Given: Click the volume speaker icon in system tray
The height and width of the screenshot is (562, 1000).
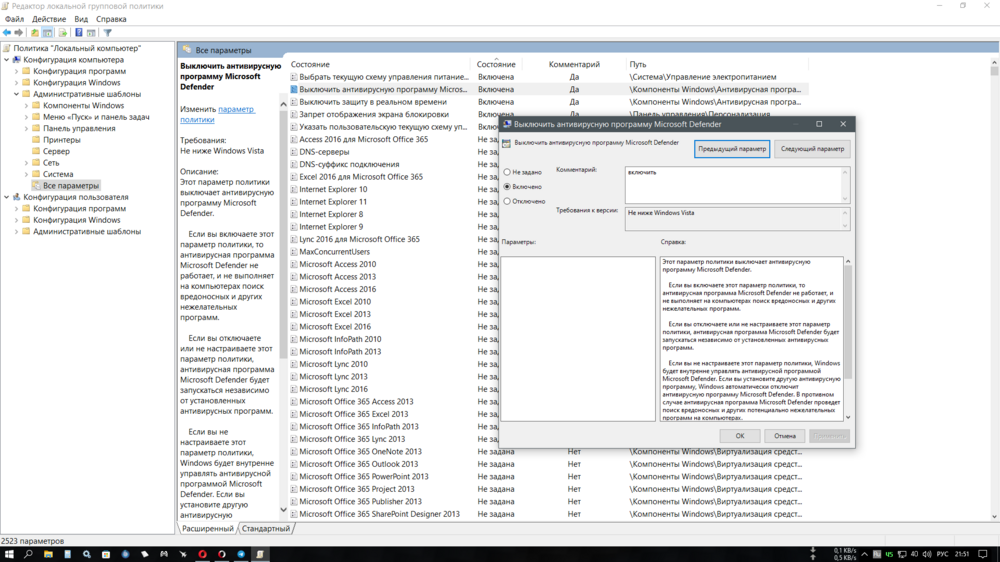Looking at the screenshot, I should click(927, 554).
